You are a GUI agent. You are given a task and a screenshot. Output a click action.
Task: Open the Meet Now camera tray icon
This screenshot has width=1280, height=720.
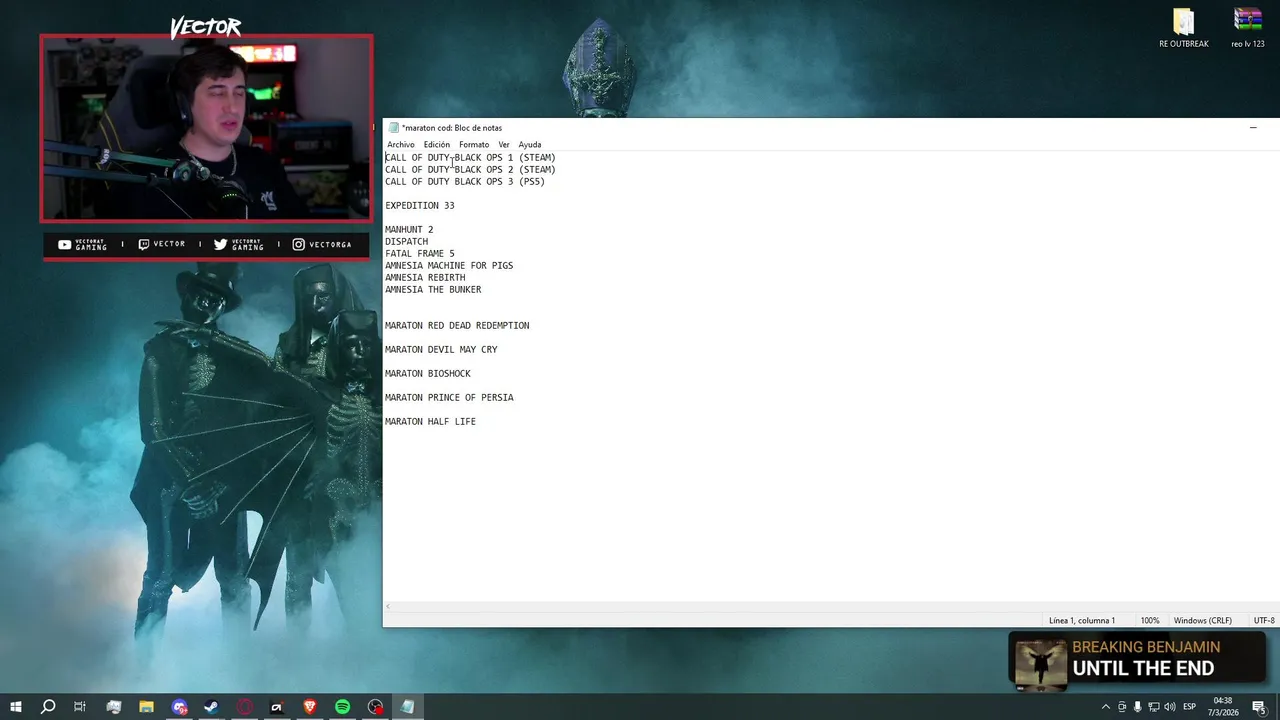pos(1122,707)
